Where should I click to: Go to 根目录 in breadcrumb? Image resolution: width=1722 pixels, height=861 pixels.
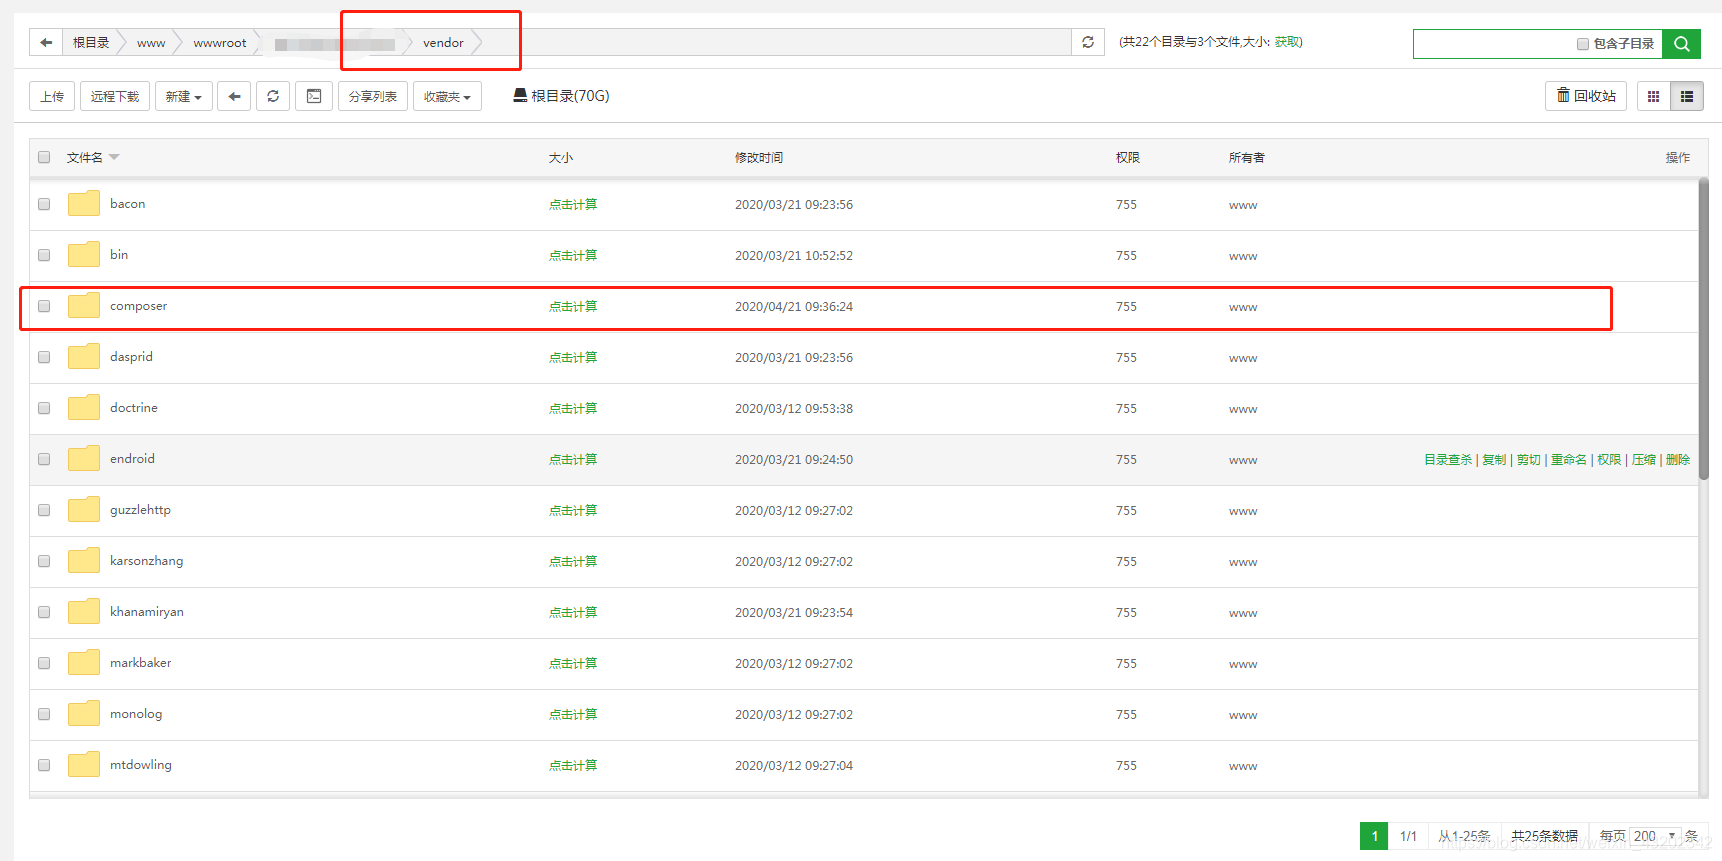pyautogui.click(x=91, y=43)
